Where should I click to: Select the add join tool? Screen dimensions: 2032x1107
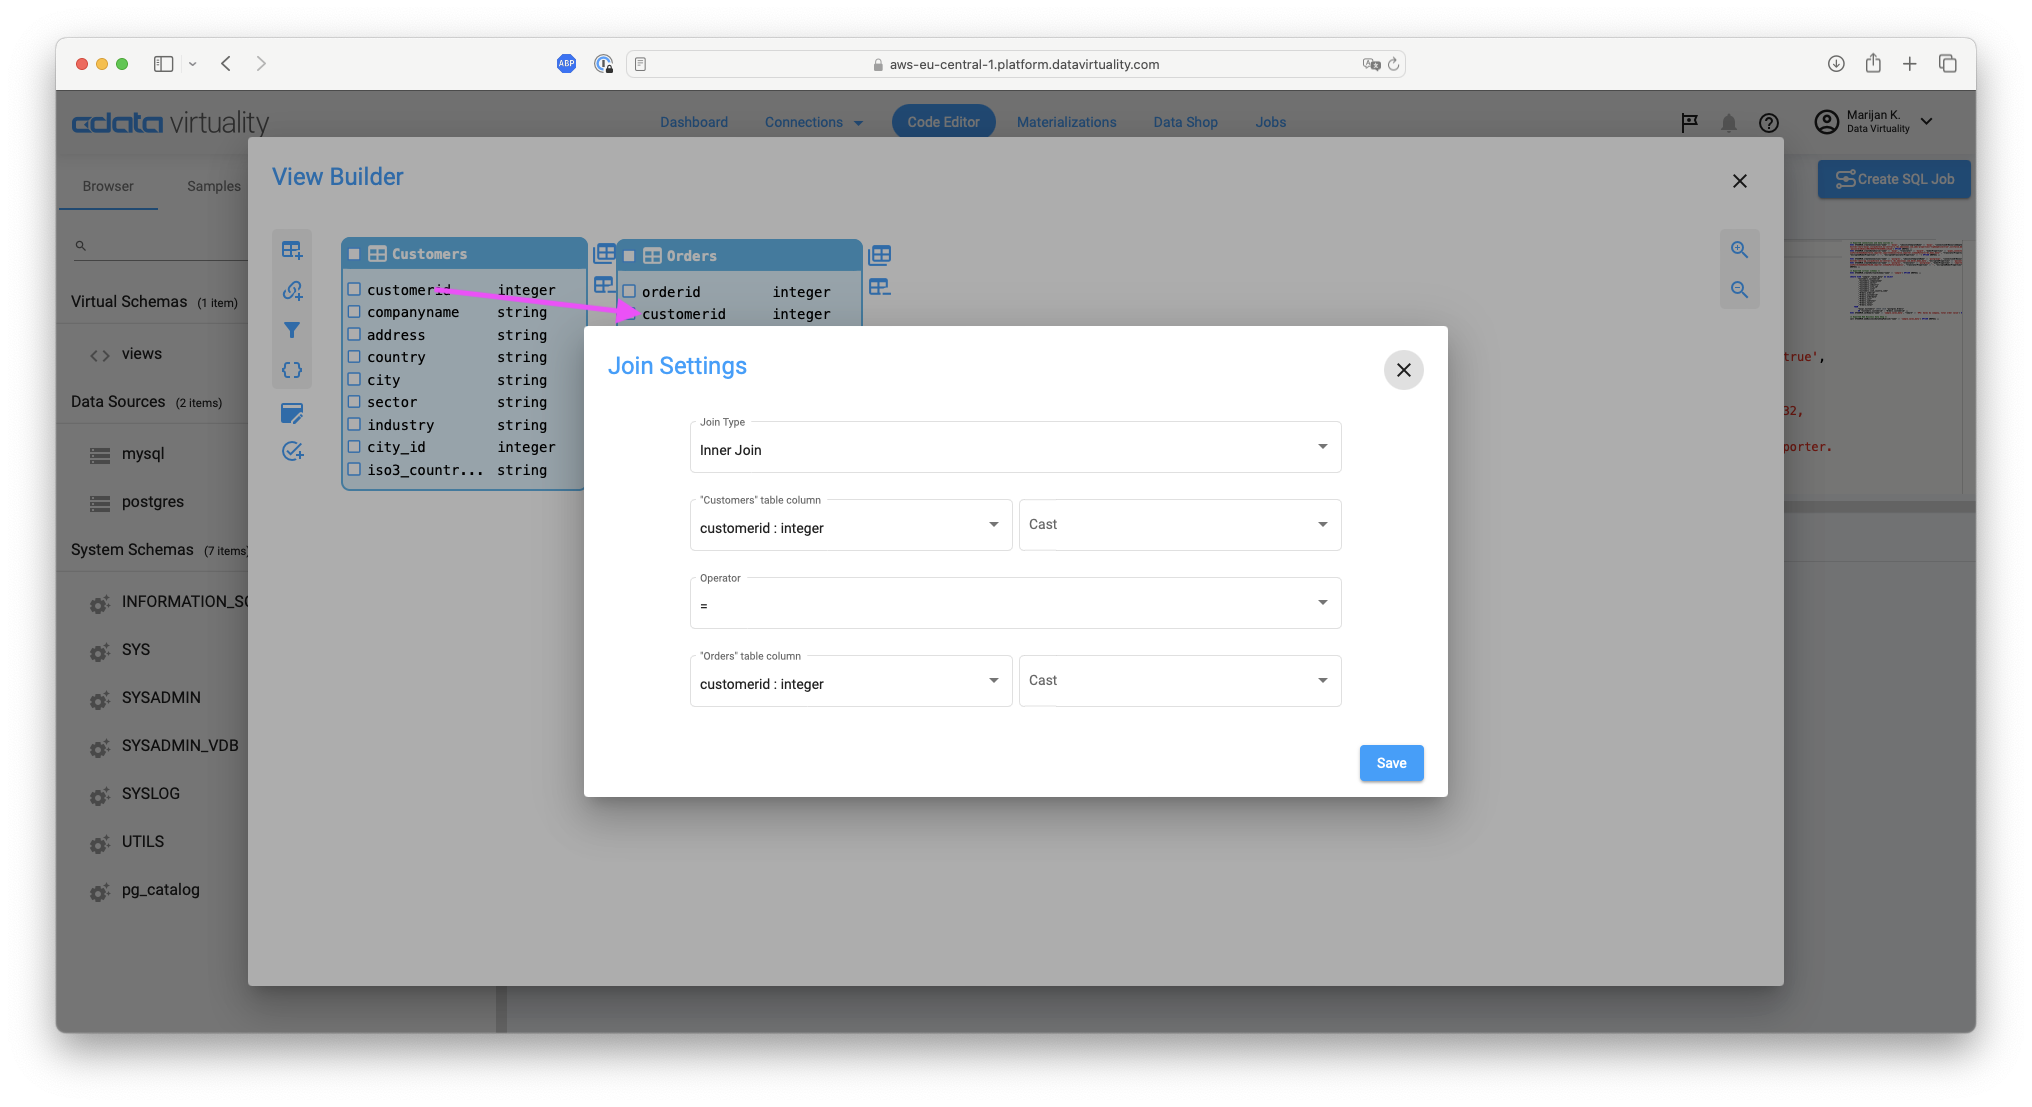pyautogui.click(x=292, y=290)
